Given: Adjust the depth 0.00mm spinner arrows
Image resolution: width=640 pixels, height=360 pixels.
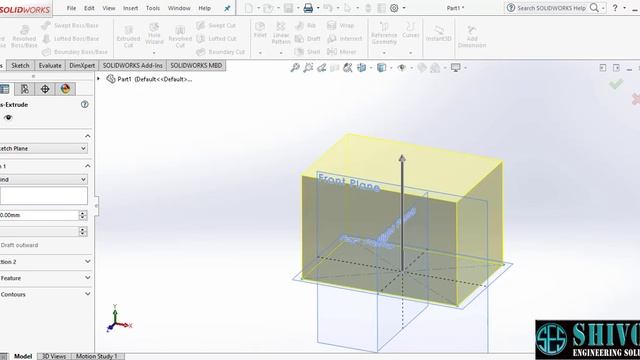Looking at the screenshot, I should [x=83, y=215].
